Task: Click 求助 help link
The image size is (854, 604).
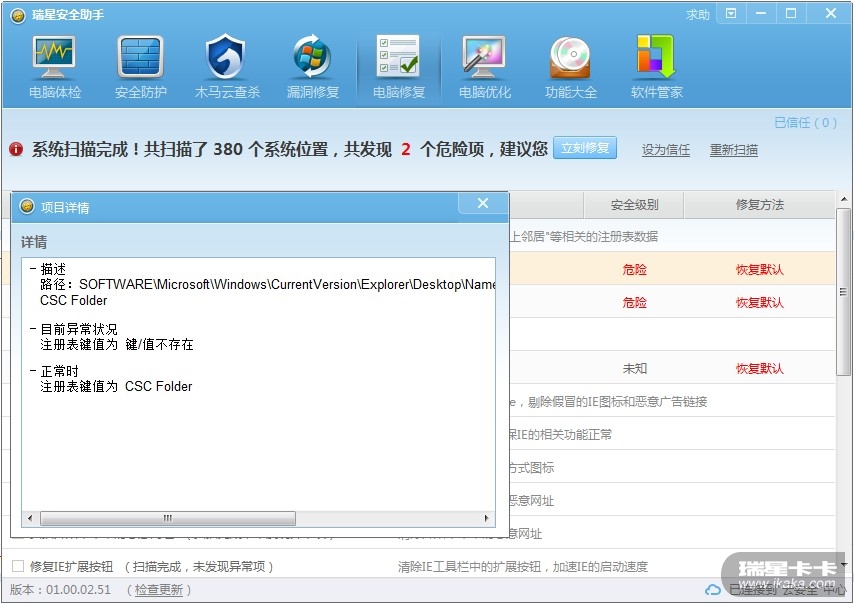Action: click(698, 15)
